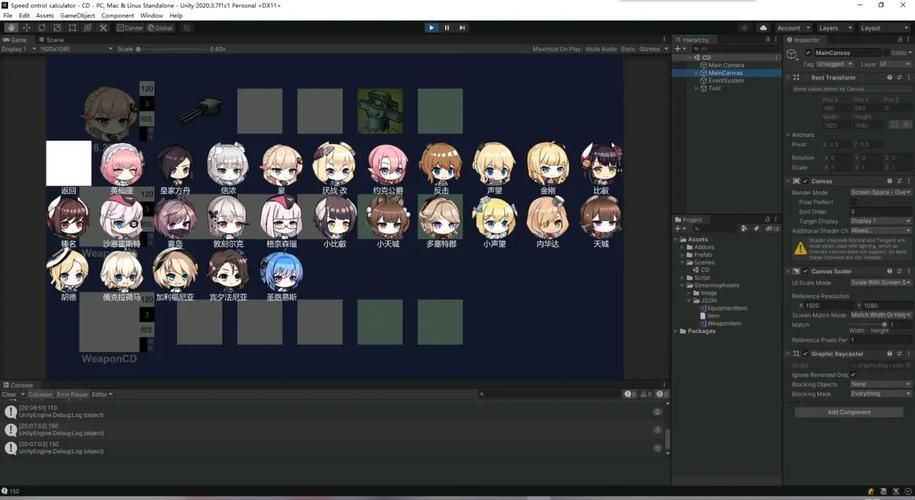Open custom editor tools icon
Image resolution: width=915 pixels, height=500 pixels.
[103, 27]
